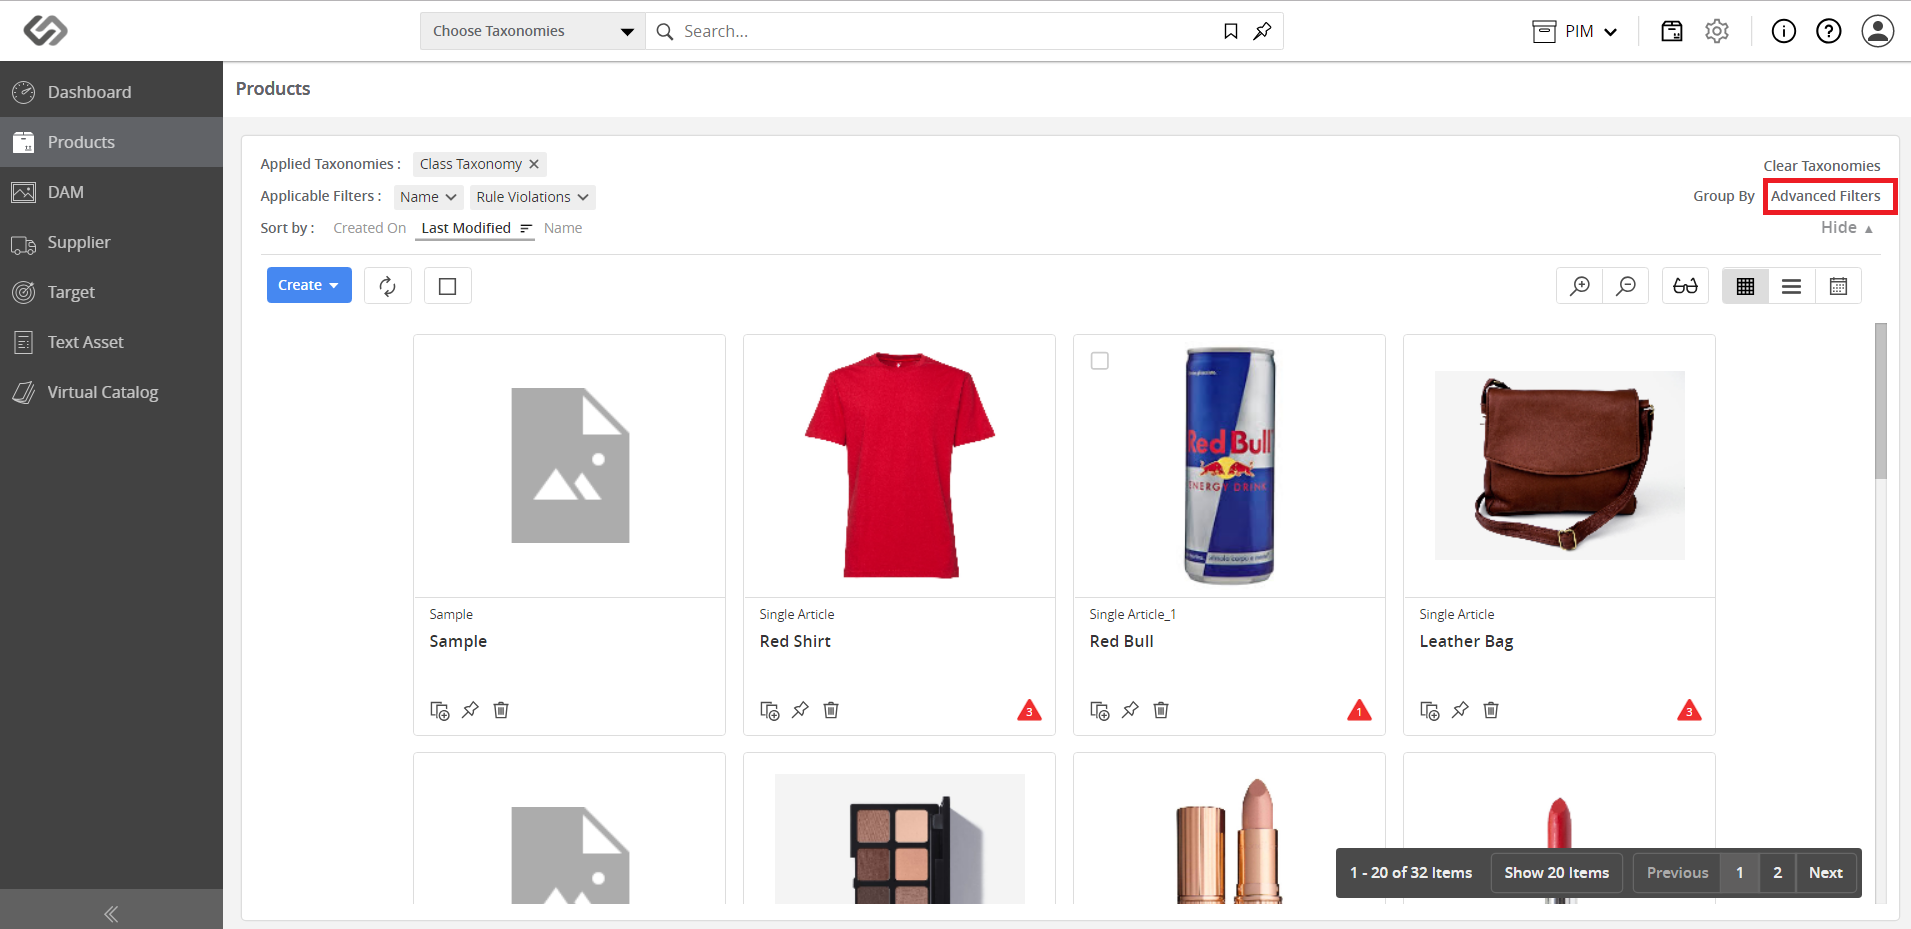Expand the Name filter dropdown

(428, 197)
